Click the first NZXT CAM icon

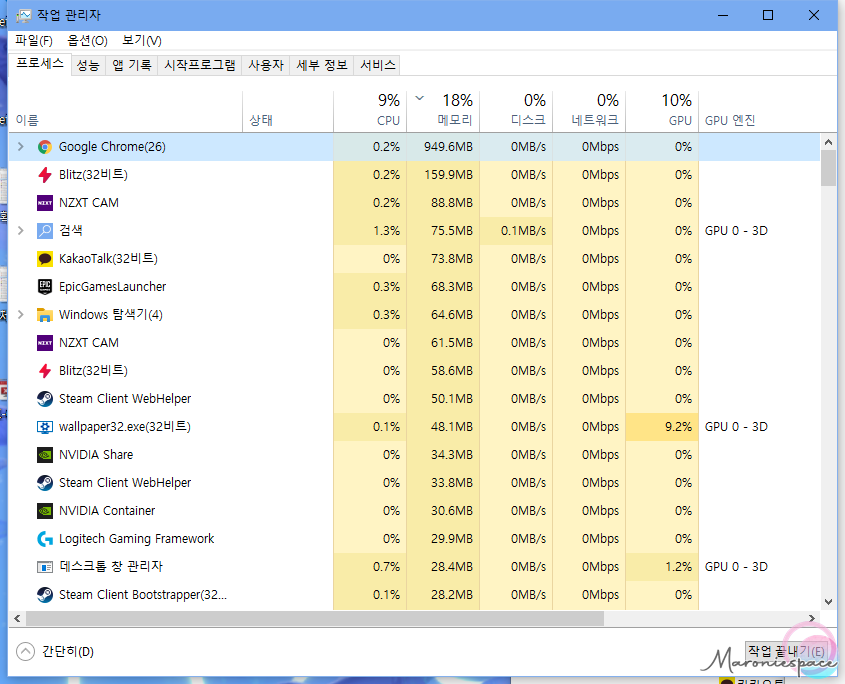point(45,203)
